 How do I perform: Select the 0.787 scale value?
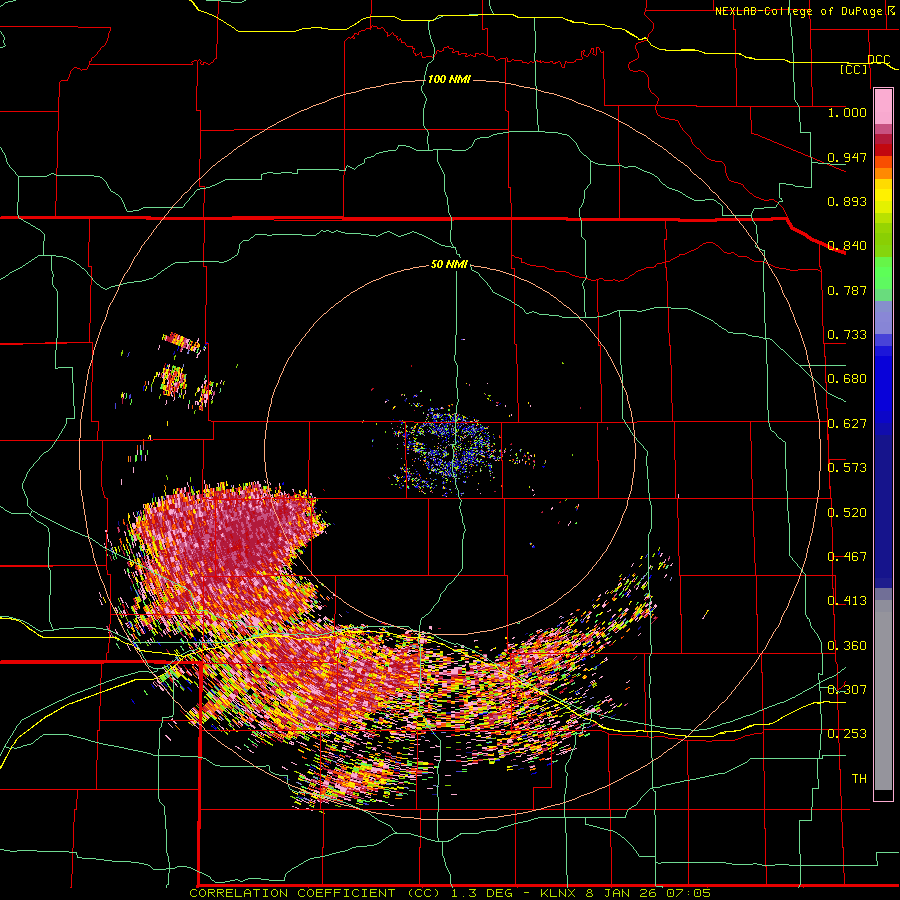point(847,290)
